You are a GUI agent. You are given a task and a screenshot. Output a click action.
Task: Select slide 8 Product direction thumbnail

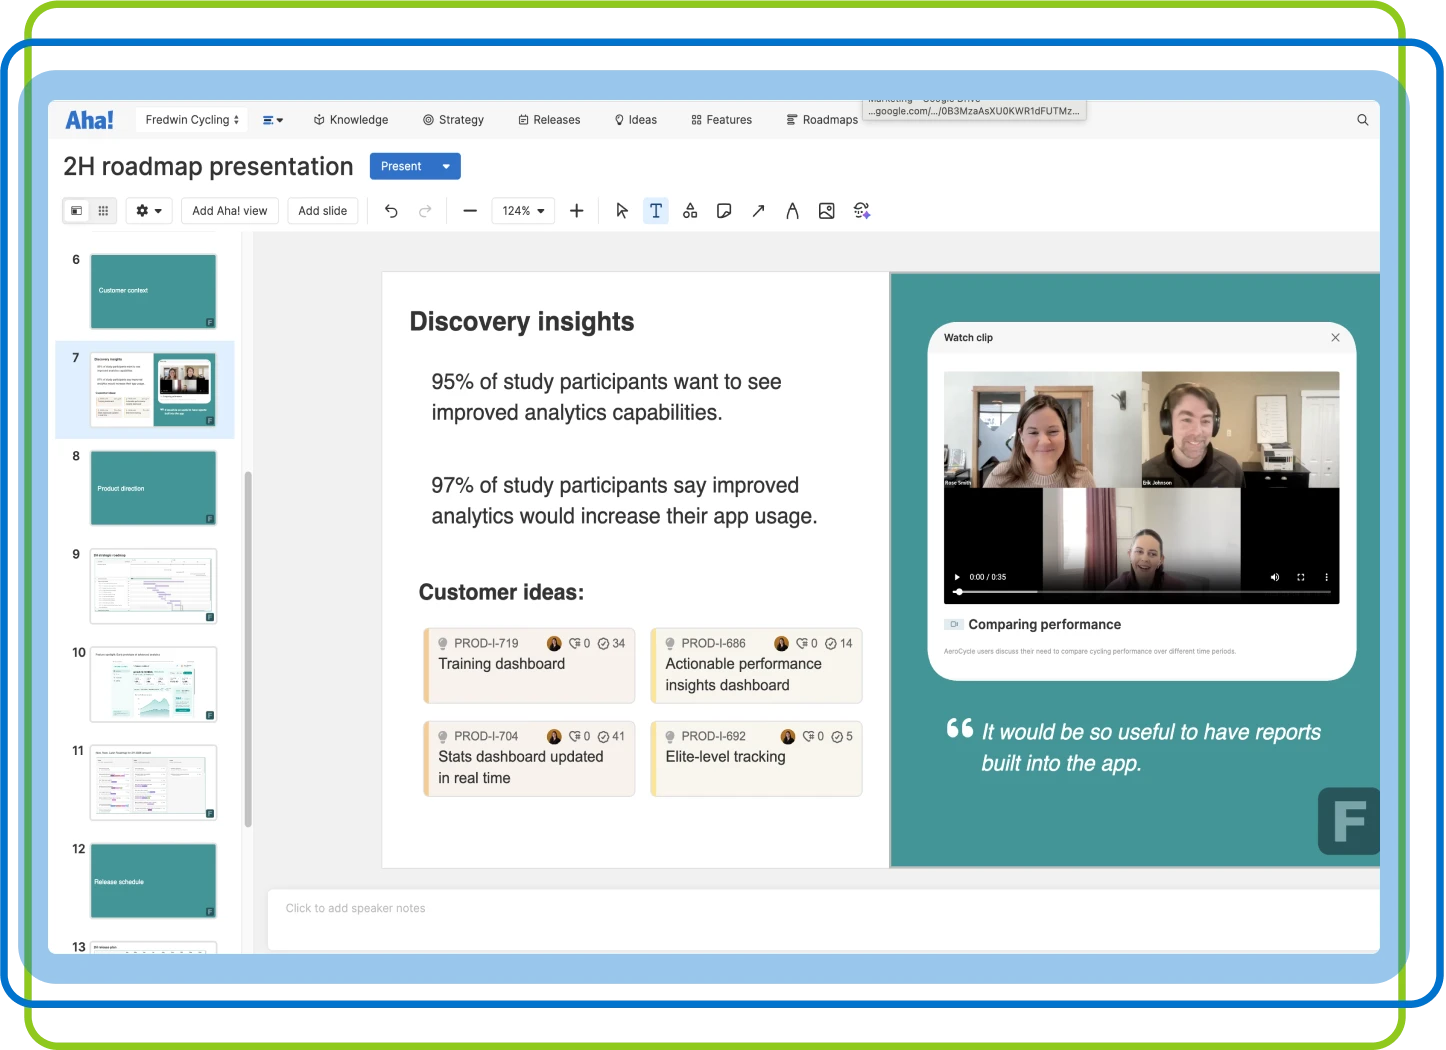153,488
